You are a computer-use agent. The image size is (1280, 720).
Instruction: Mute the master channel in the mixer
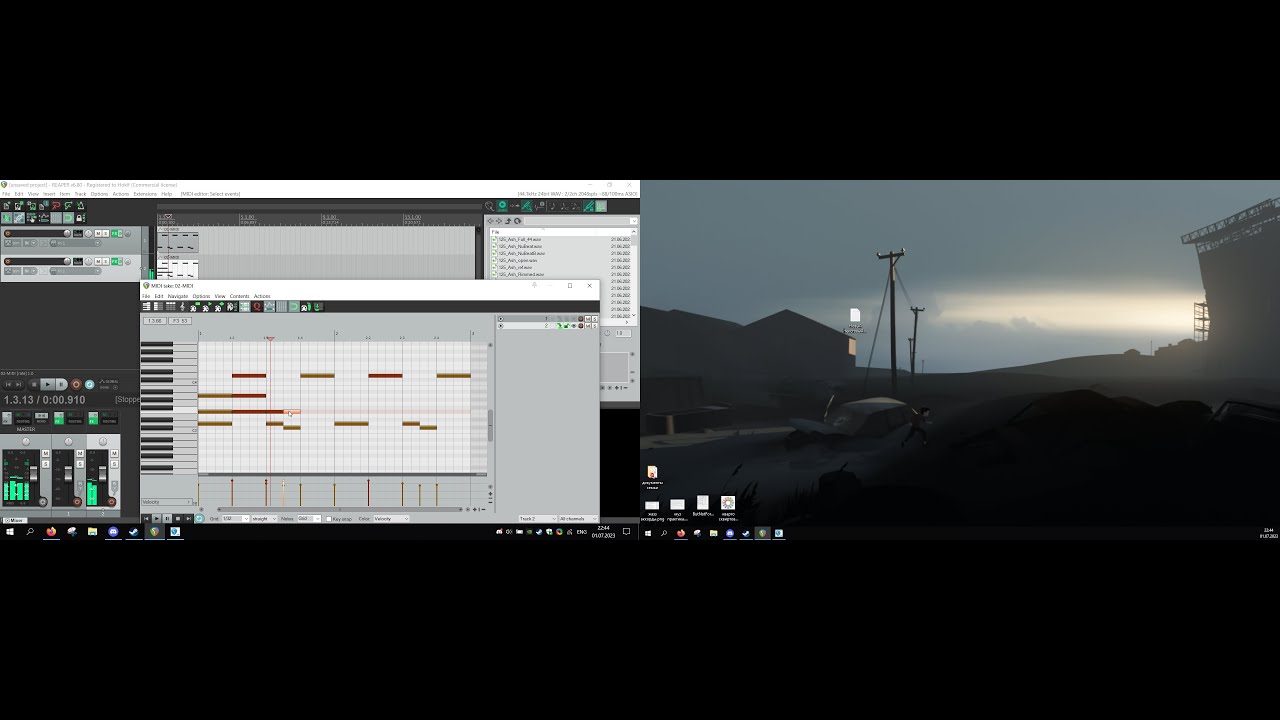(x=45, y=453)
